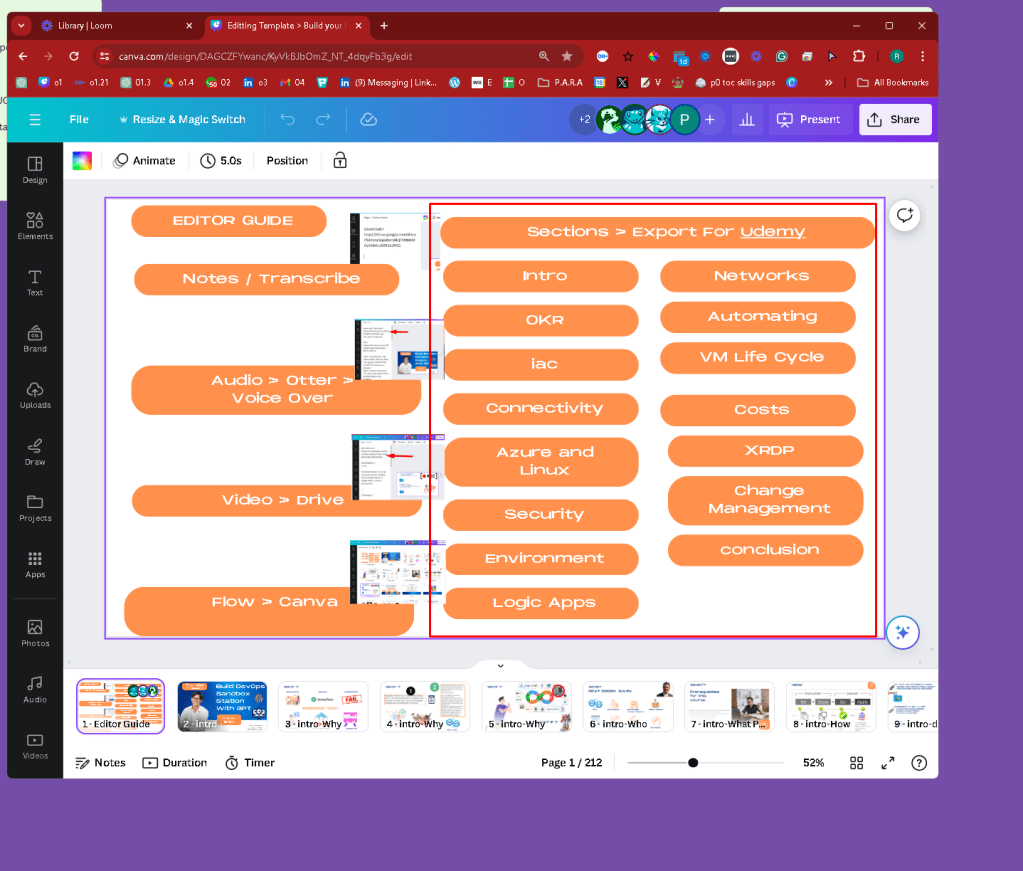Viewport: 1023px width, 871px height.
Task: Select the Text tool in sidebar
Action: [x=35, y=283]
